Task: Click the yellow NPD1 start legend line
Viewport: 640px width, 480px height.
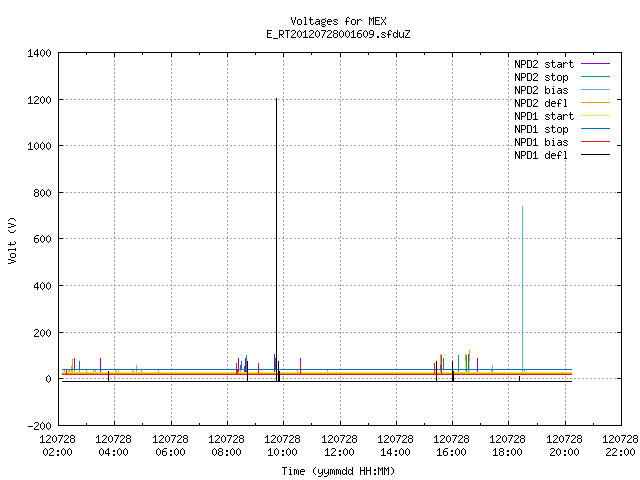Action: tap(596, 116)
